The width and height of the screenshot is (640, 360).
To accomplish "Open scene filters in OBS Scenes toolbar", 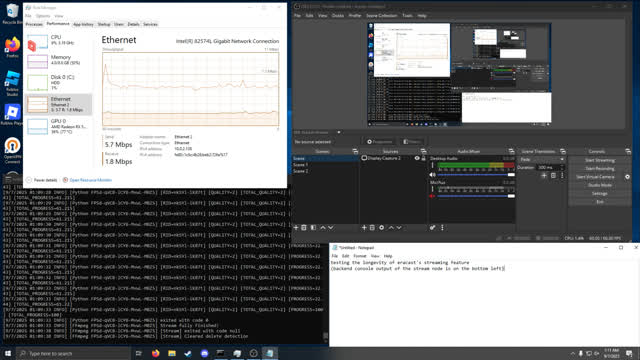I will pos(313,228).
